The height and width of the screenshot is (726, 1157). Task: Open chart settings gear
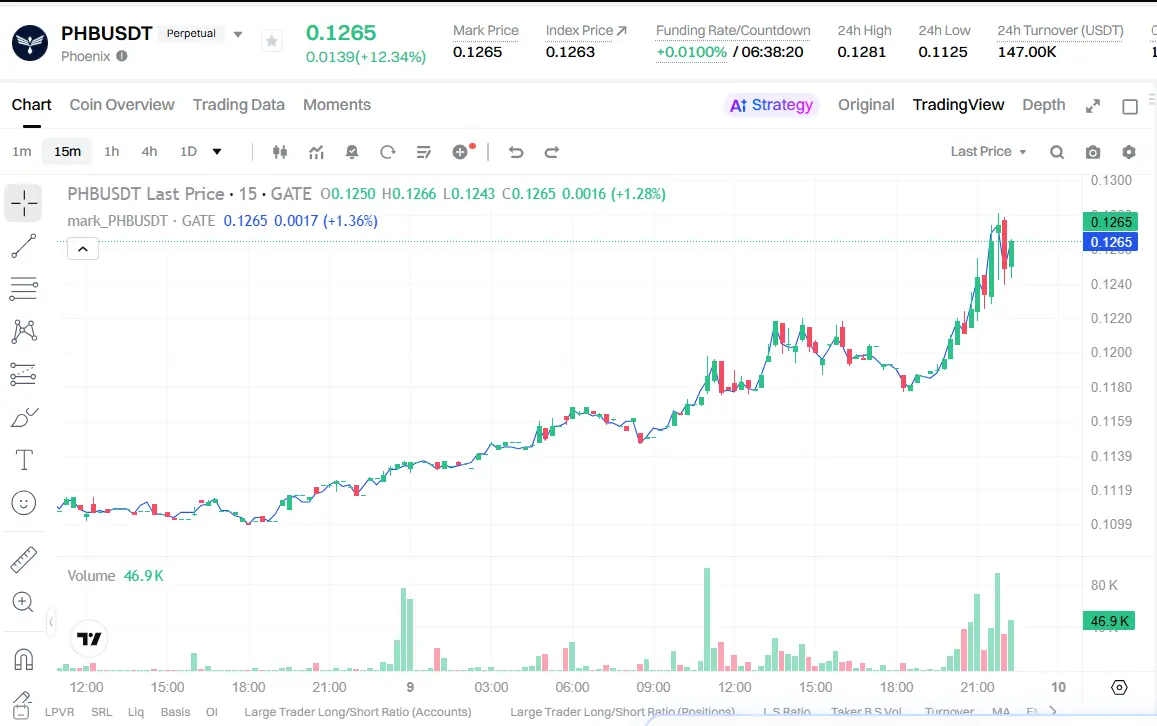[1129, 152]
